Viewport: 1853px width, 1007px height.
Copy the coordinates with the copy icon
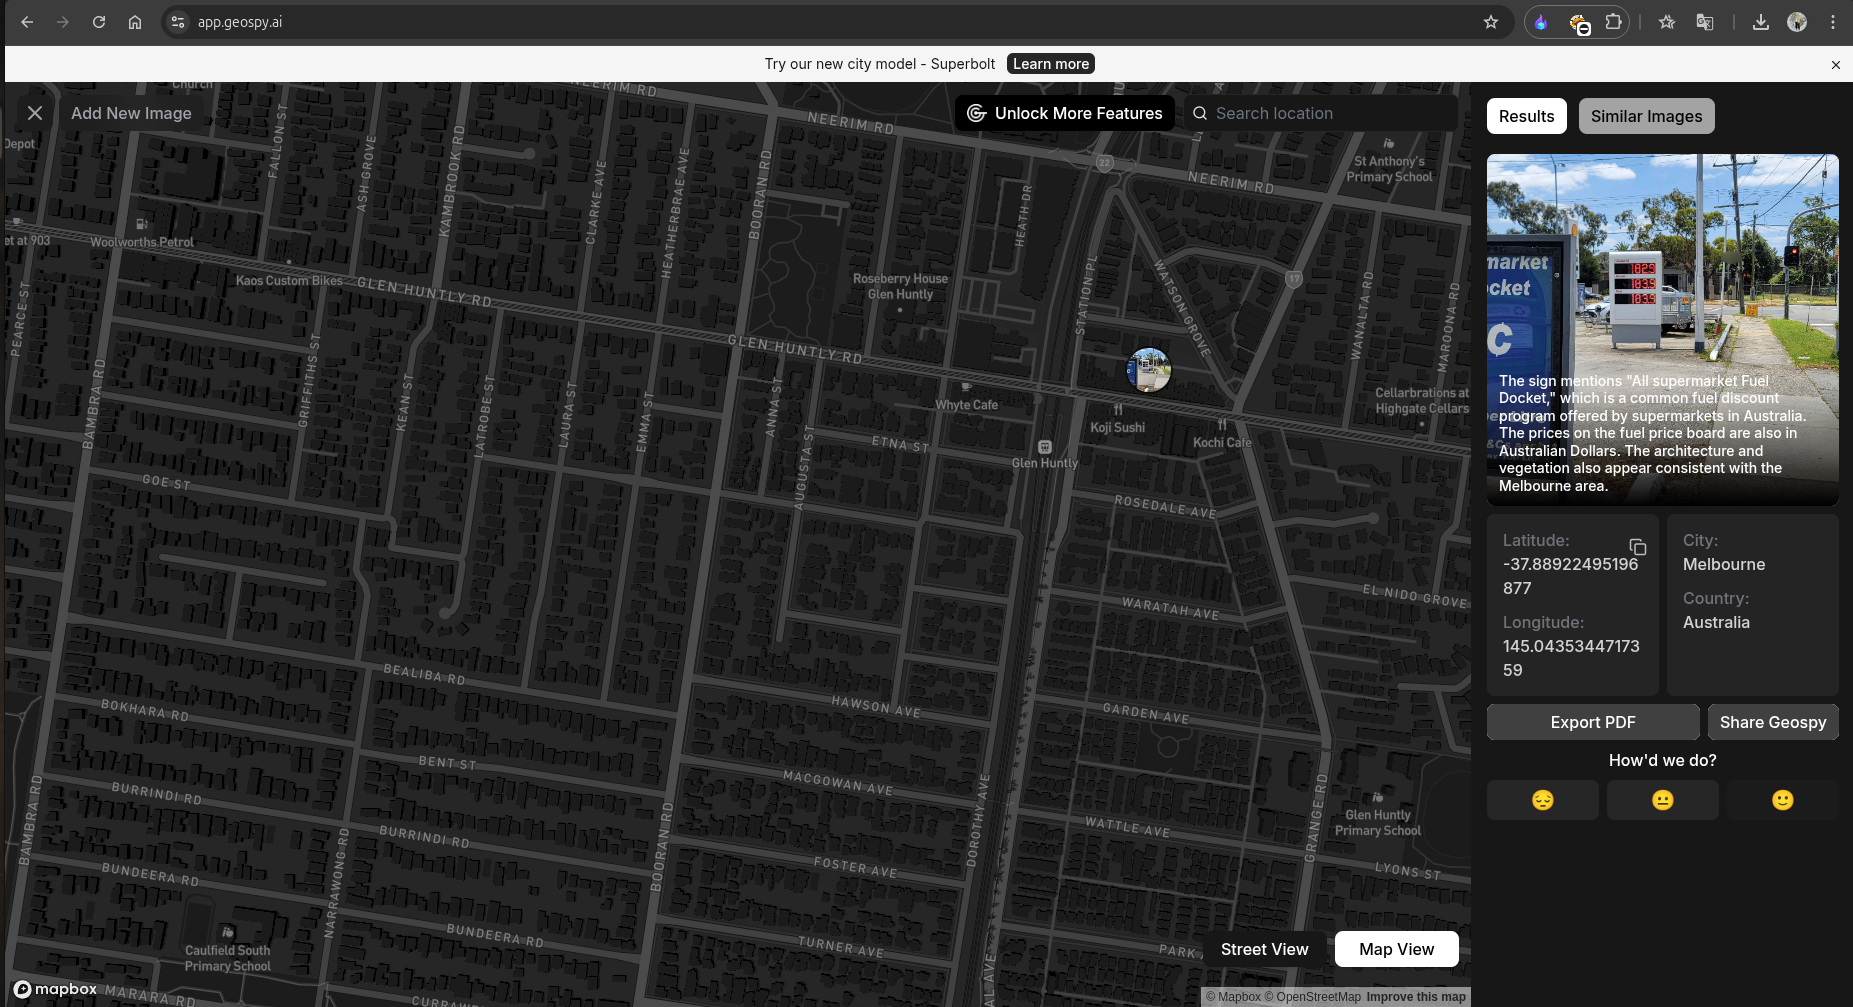pos(1638,547)
